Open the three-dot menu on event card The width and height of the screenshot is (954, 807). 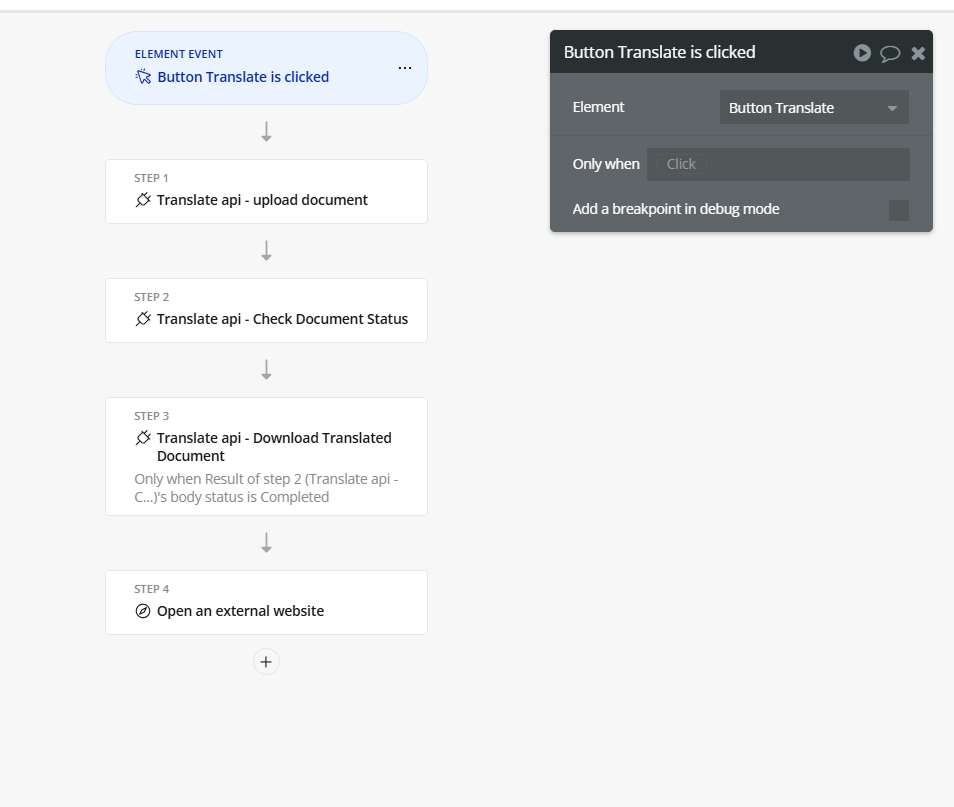(405, 68)
